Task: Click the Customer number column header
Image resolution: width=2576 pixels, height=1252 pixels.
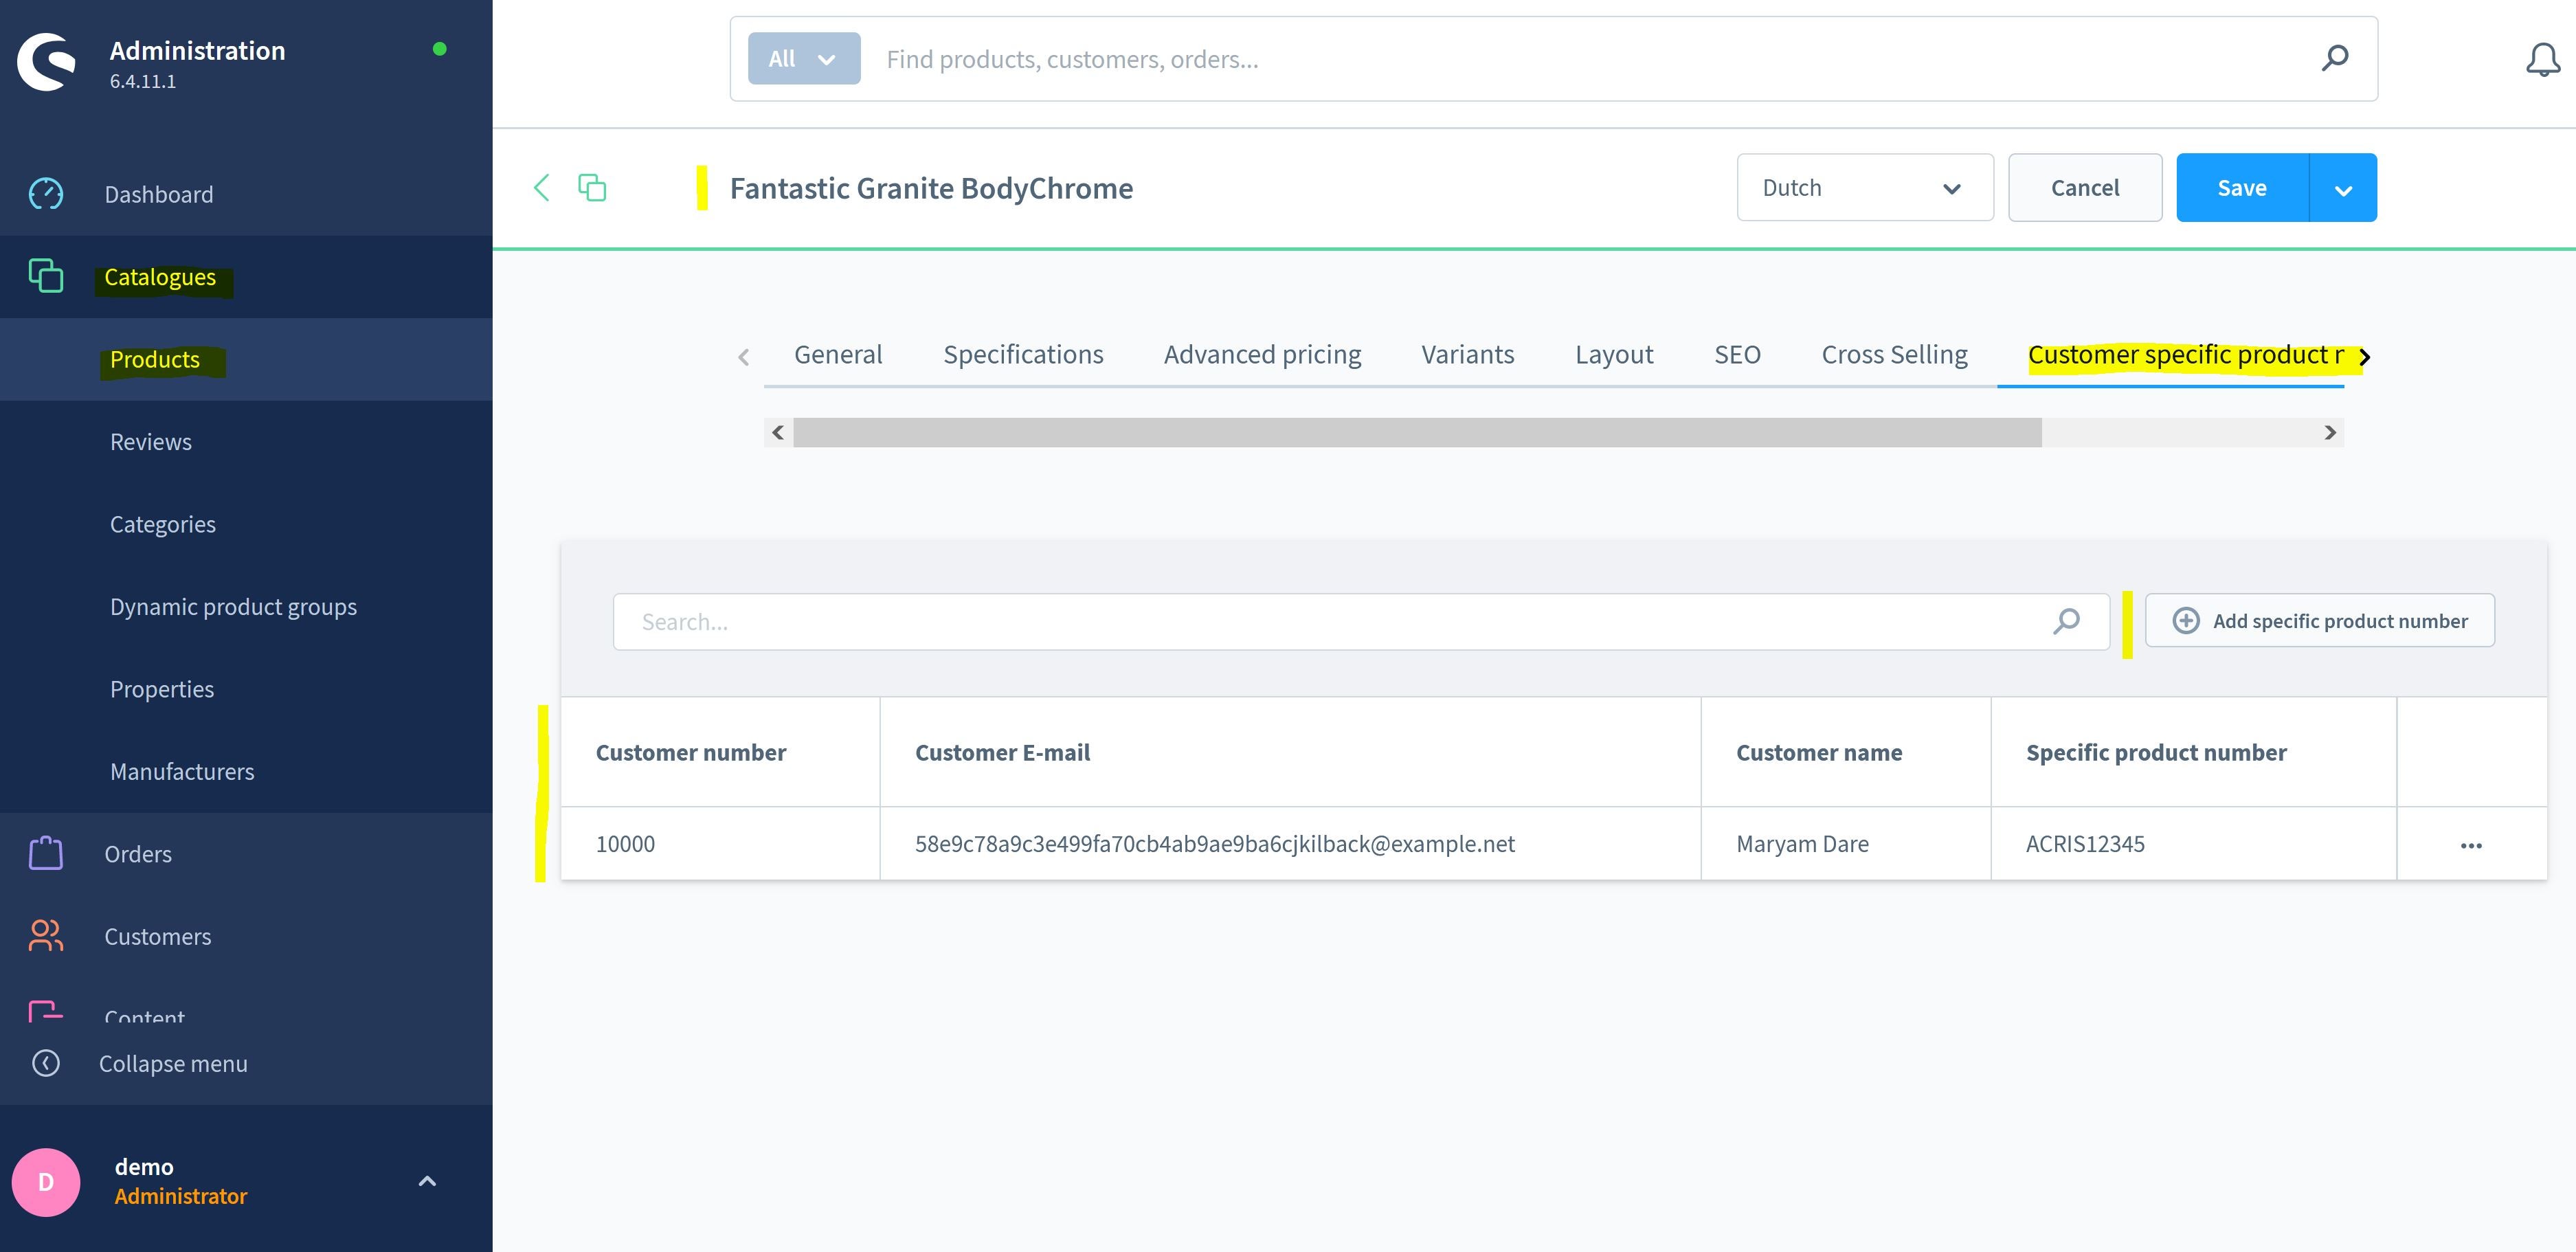Action: 721,752
